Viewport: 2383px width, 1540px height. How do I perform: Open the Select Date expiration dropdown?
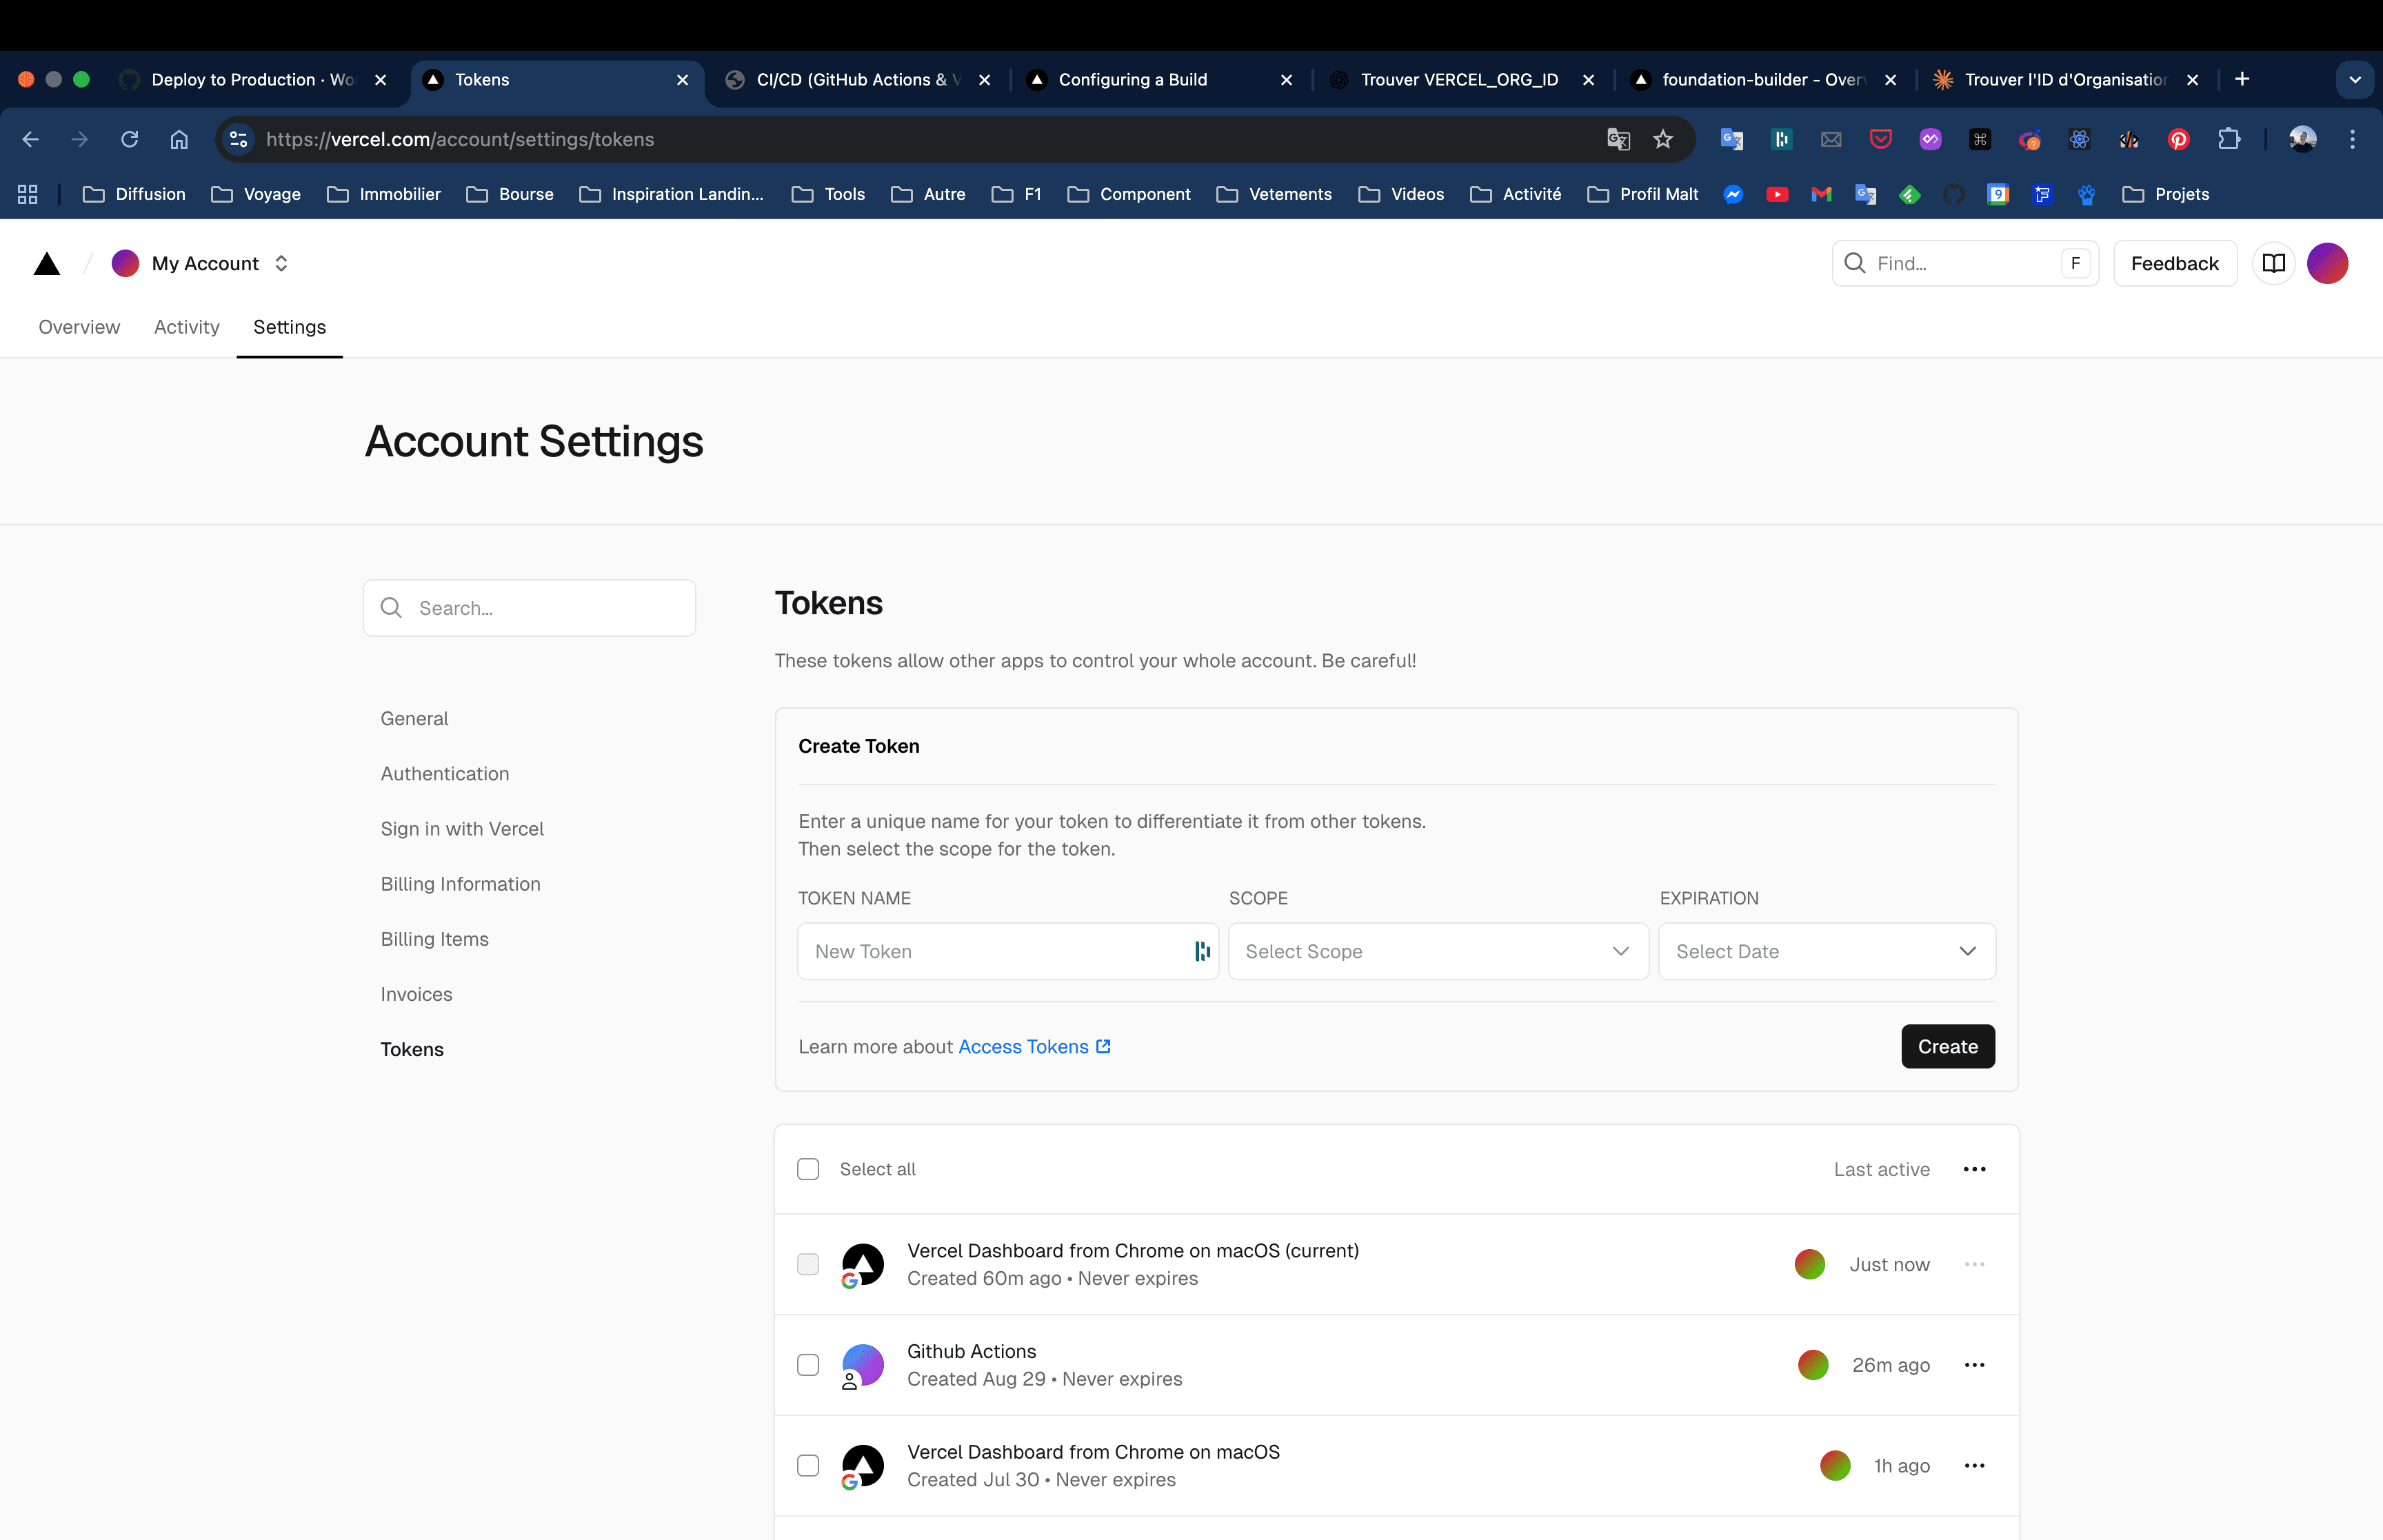coord(1826,951)
